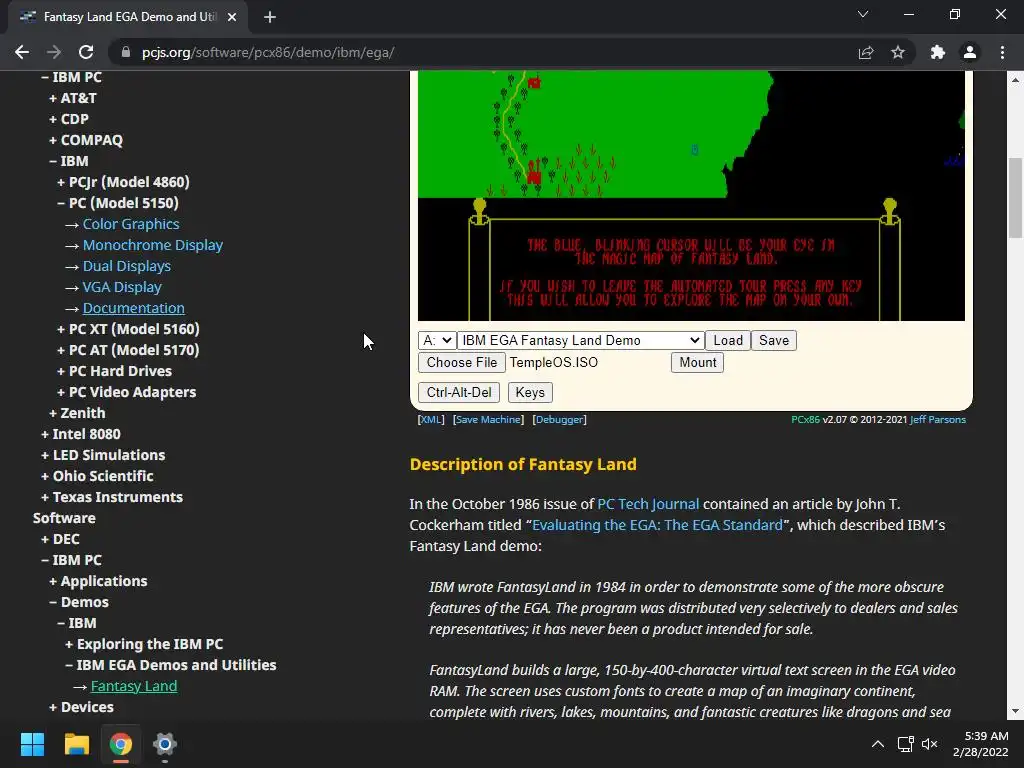Expand PC XT (Model 5160) item
The width and height of the screenshot is (1024, 768).
coord(128,329)
